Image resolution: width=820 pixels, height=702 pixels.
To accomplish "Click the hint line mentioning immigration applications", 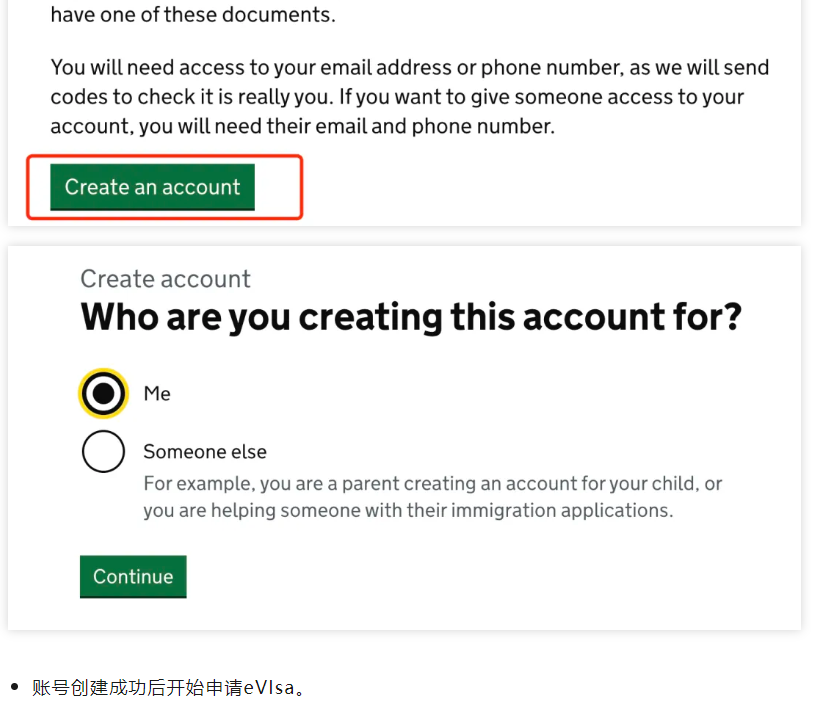I will [x=408, y=510].
